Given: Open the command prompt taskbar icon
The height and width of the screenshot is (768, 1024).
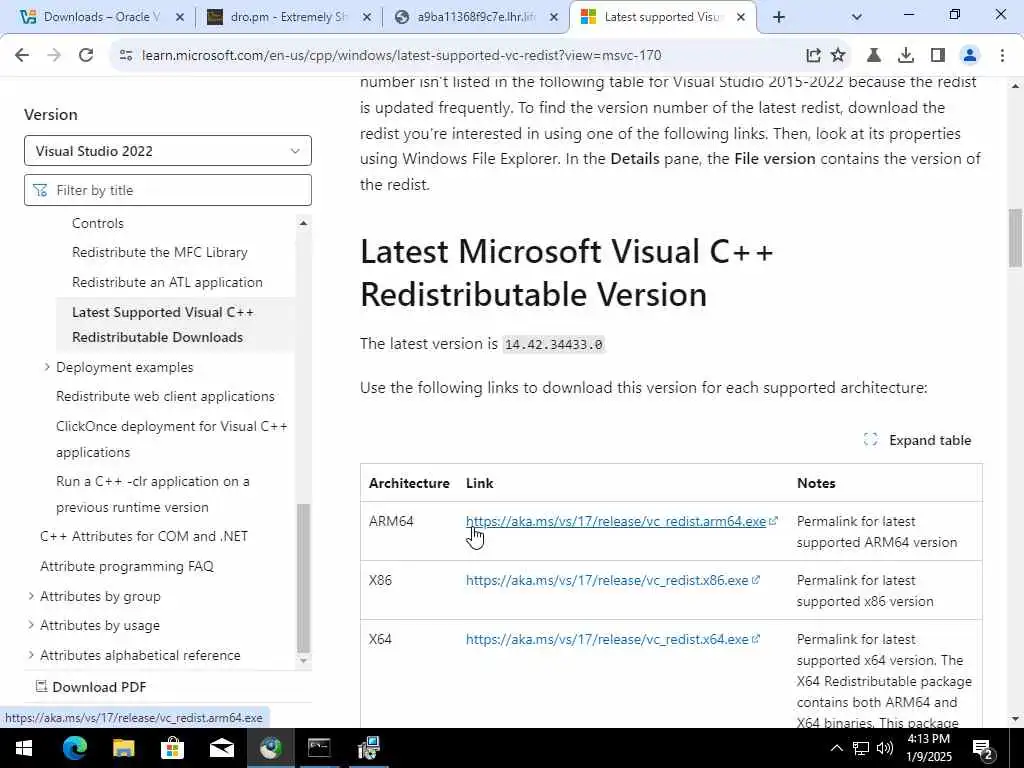Looking at the screenshot, I should [319, 748].
